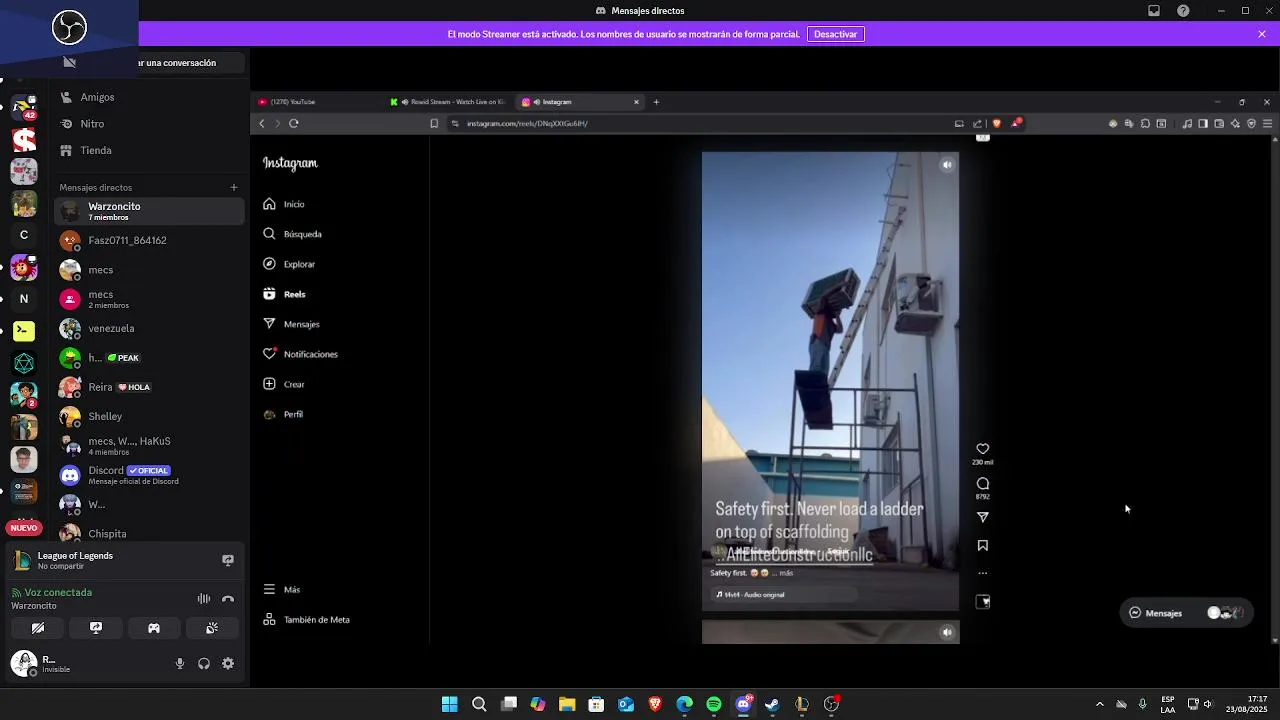Click the Desactivar button in Streamer banner

point(835,34)
